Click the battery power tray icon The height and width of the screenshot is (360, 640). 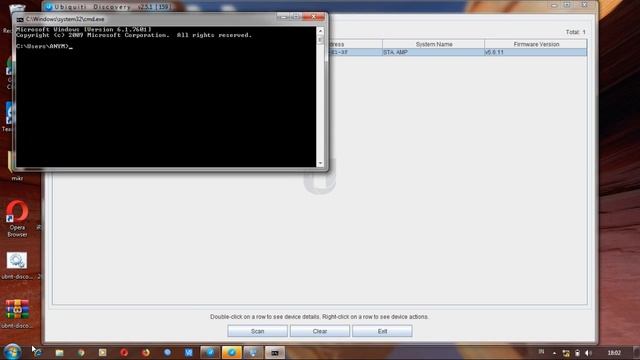[577, 353]
